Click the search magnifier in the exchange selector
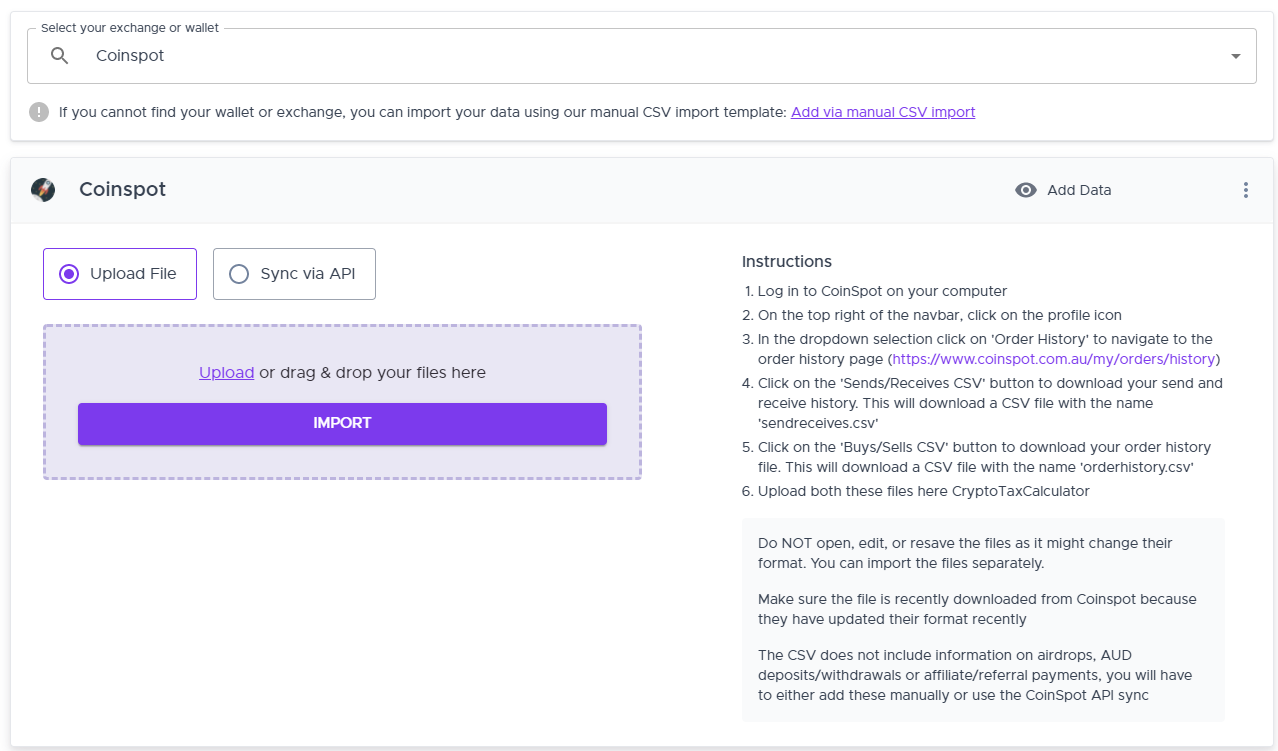1278x751 pixels. pyautogui.click(x=59, y=55)
